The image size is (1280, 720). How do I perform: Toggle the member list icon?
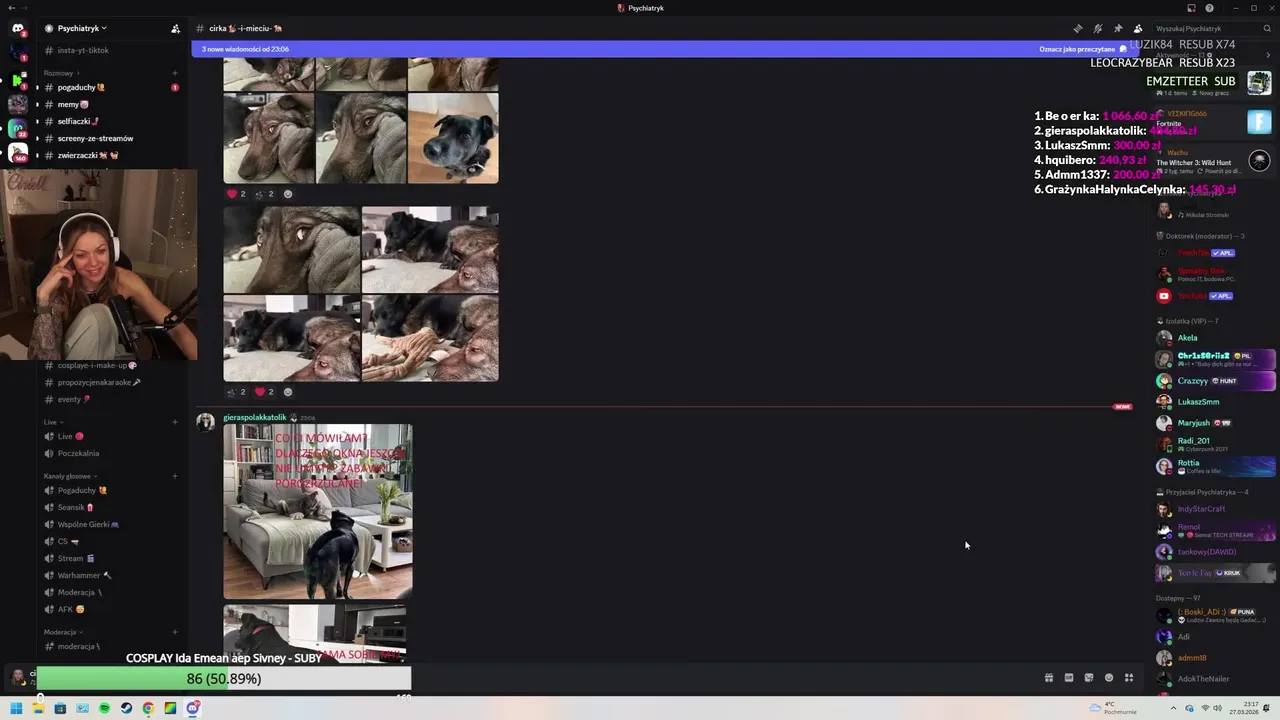(x=1138, y=29)
